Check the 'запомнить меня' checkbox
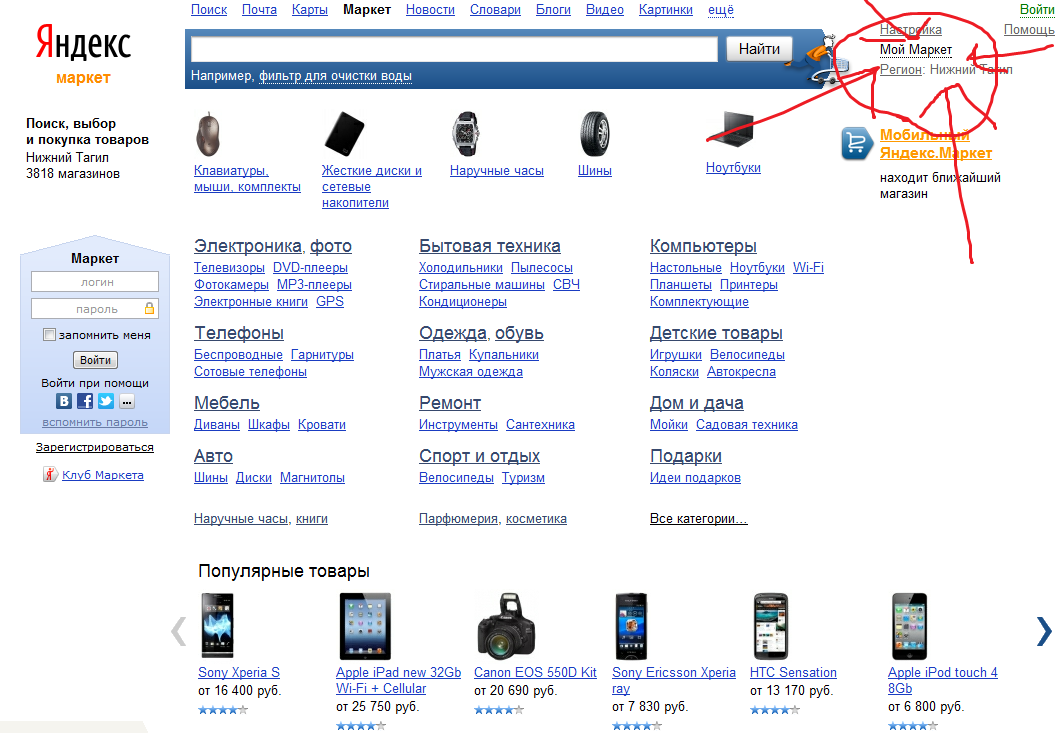The width and height of the screenshot is (1056, 733). [48, 335]
